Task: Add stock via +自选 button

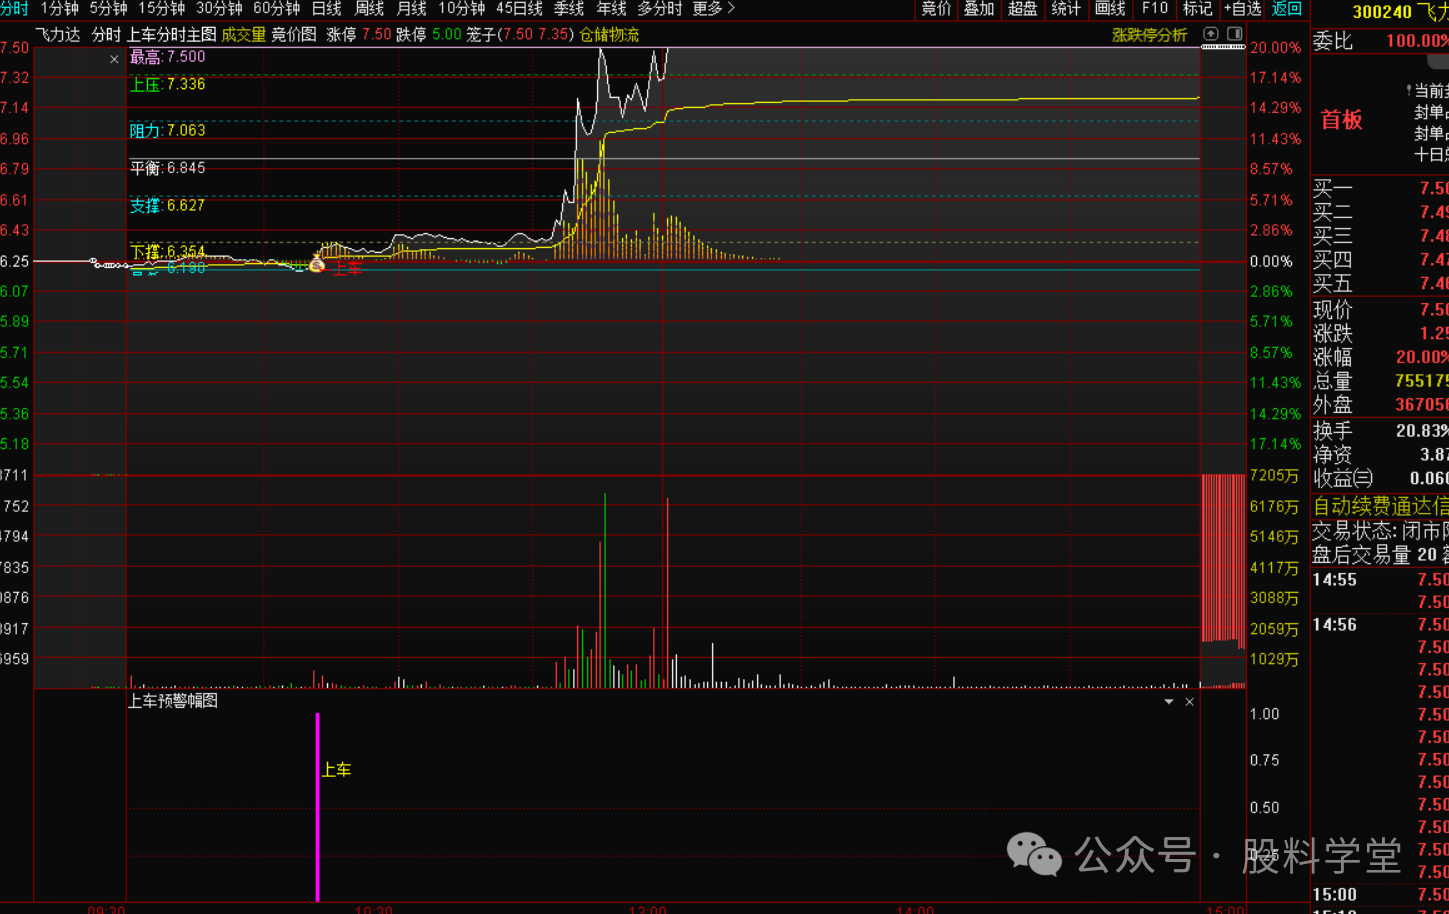Action: (1242, 9)
